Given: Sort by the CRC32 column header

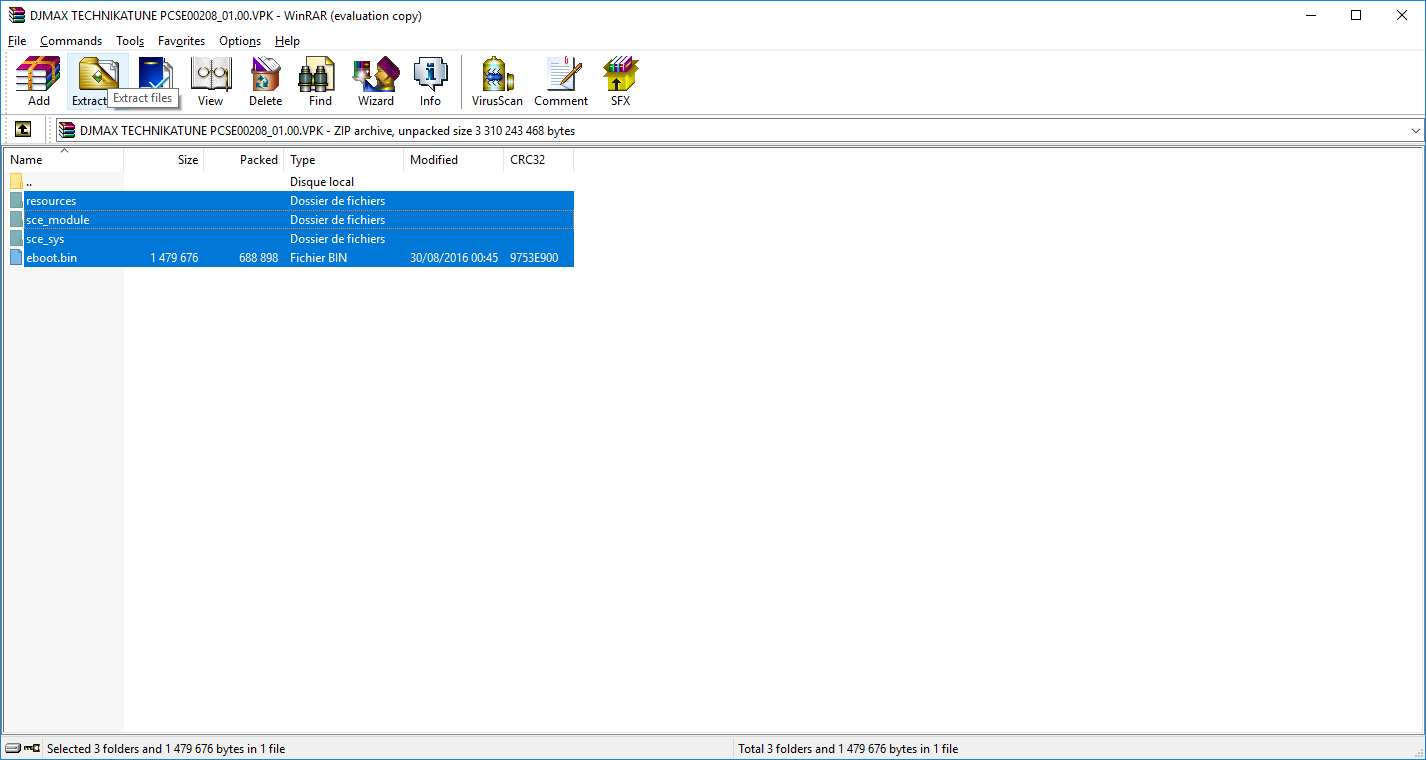Looking at the screenshot, I should [x=539, y=160].
